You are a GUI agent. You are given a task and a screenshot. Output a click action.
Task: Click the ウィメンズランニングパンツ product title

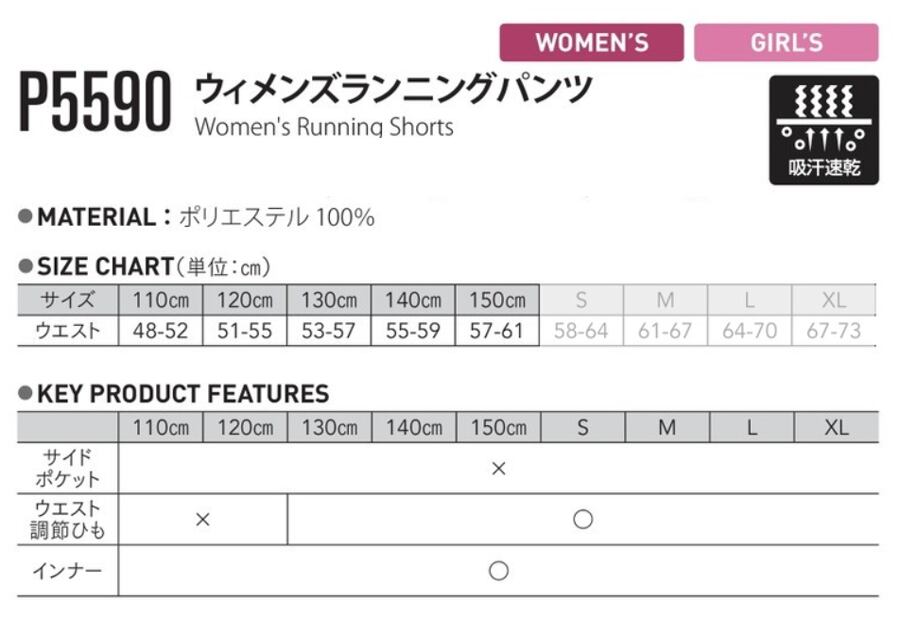point(392,90)
